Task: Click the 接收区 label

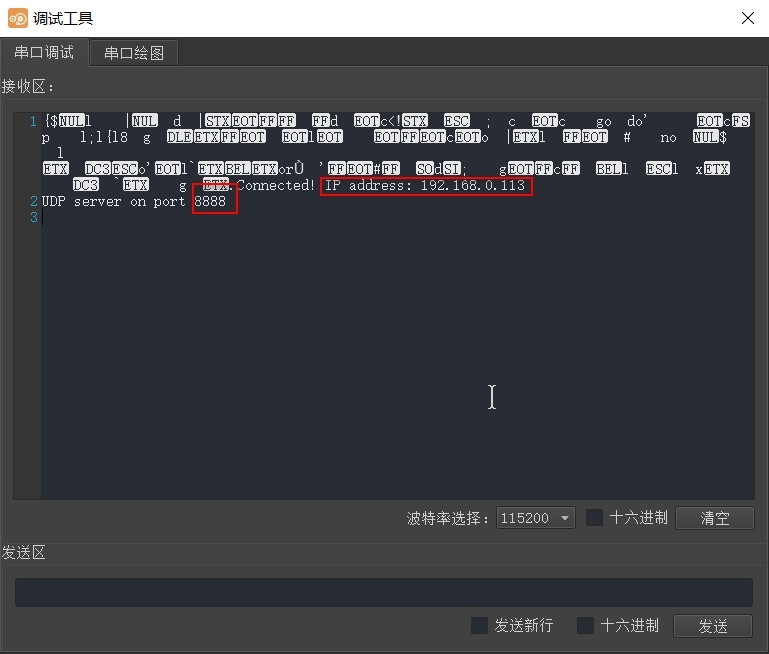Action: (x=28, y=86)
